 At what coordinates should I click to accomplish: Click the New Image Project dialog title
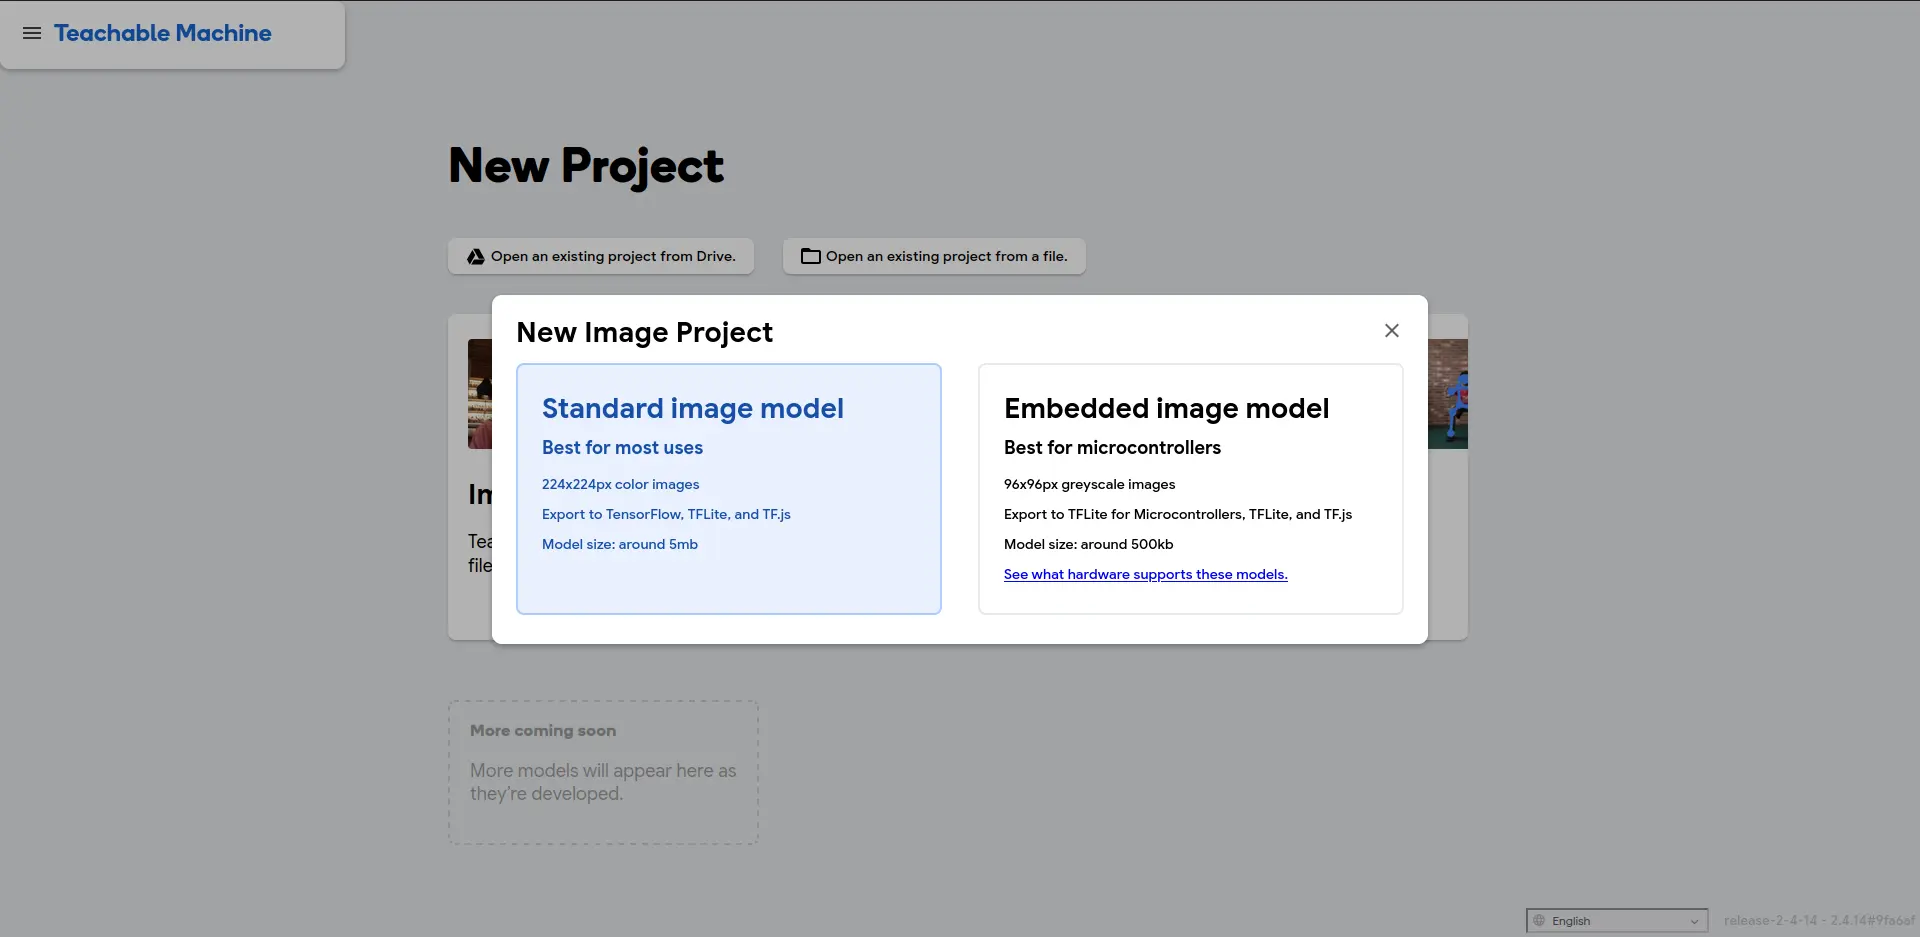[x=645, y=332]
